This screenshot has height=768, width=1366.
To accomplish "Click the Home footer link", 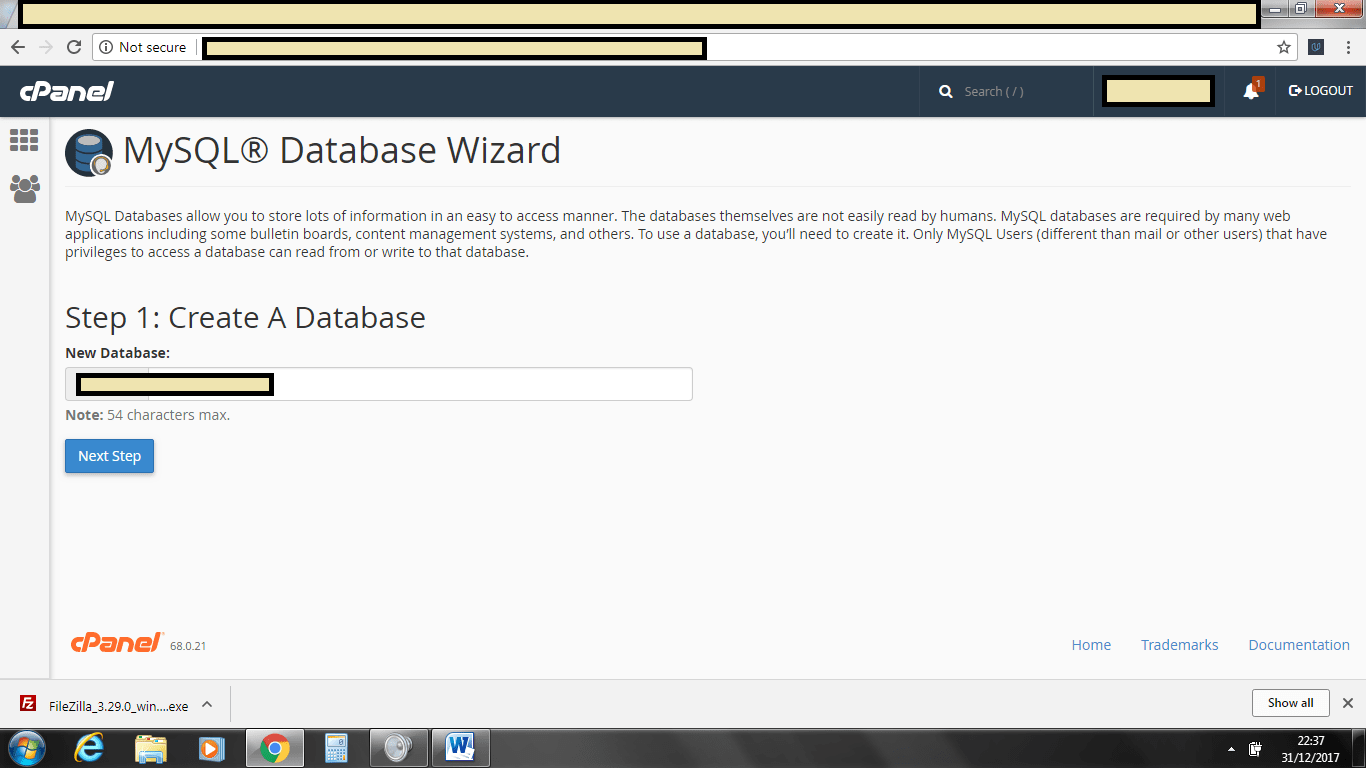I will click(1091, 645).
